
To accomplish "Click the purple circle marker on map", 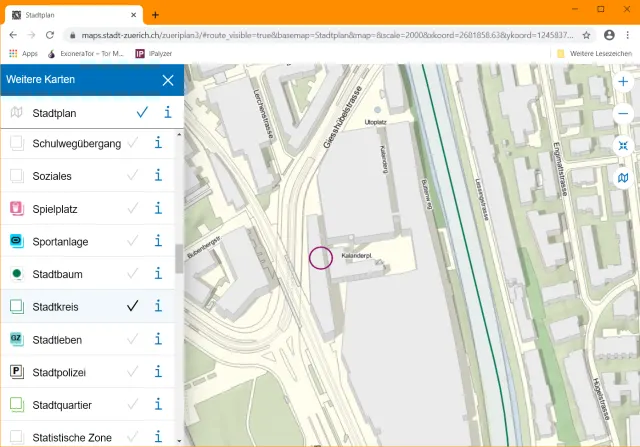I will coord(320,258).
